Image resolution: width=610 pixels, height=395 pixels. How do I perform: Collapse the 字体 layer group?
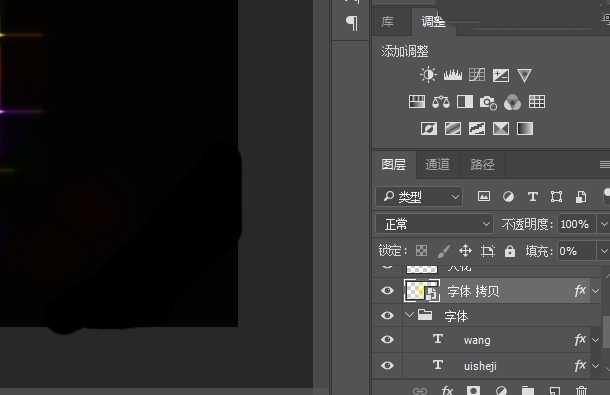[x=408, y=314]
